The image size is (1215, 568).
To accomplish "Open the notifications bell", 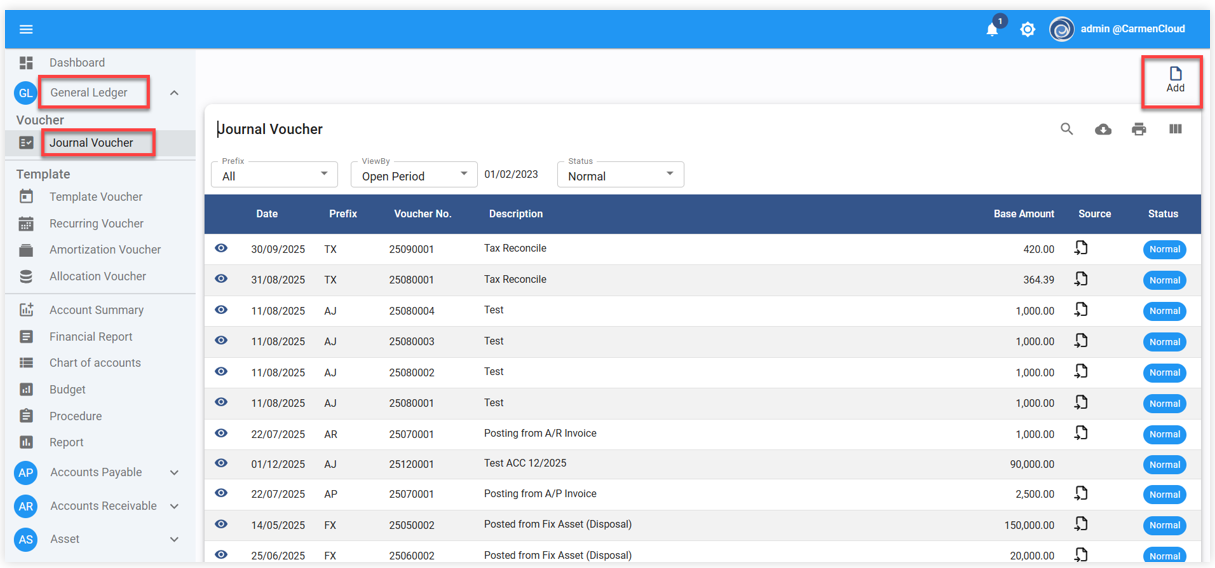I will (x=992, y=30).
